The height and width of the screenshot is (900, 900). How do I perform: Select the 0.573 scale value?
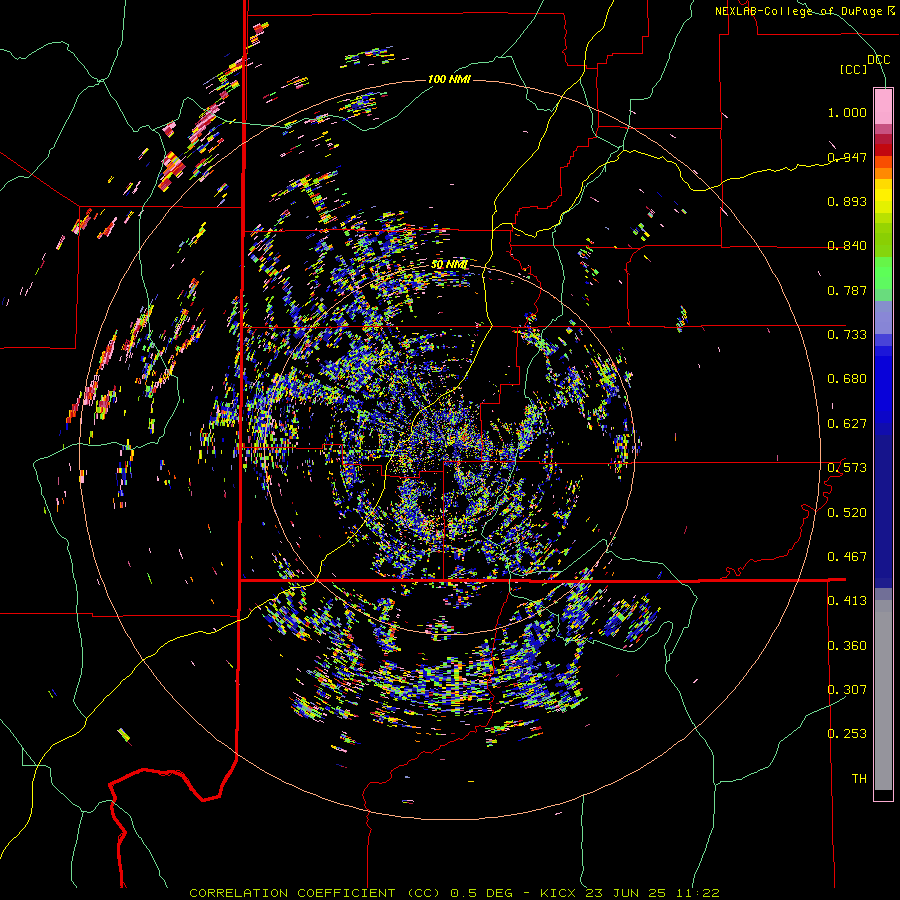coord(847,468)
